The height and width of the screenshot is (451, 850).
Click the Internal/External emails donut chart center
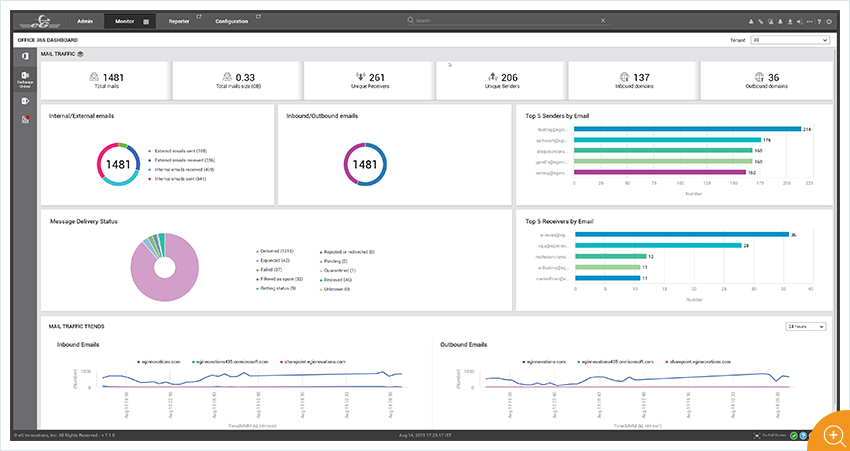(x=118, y=164)
